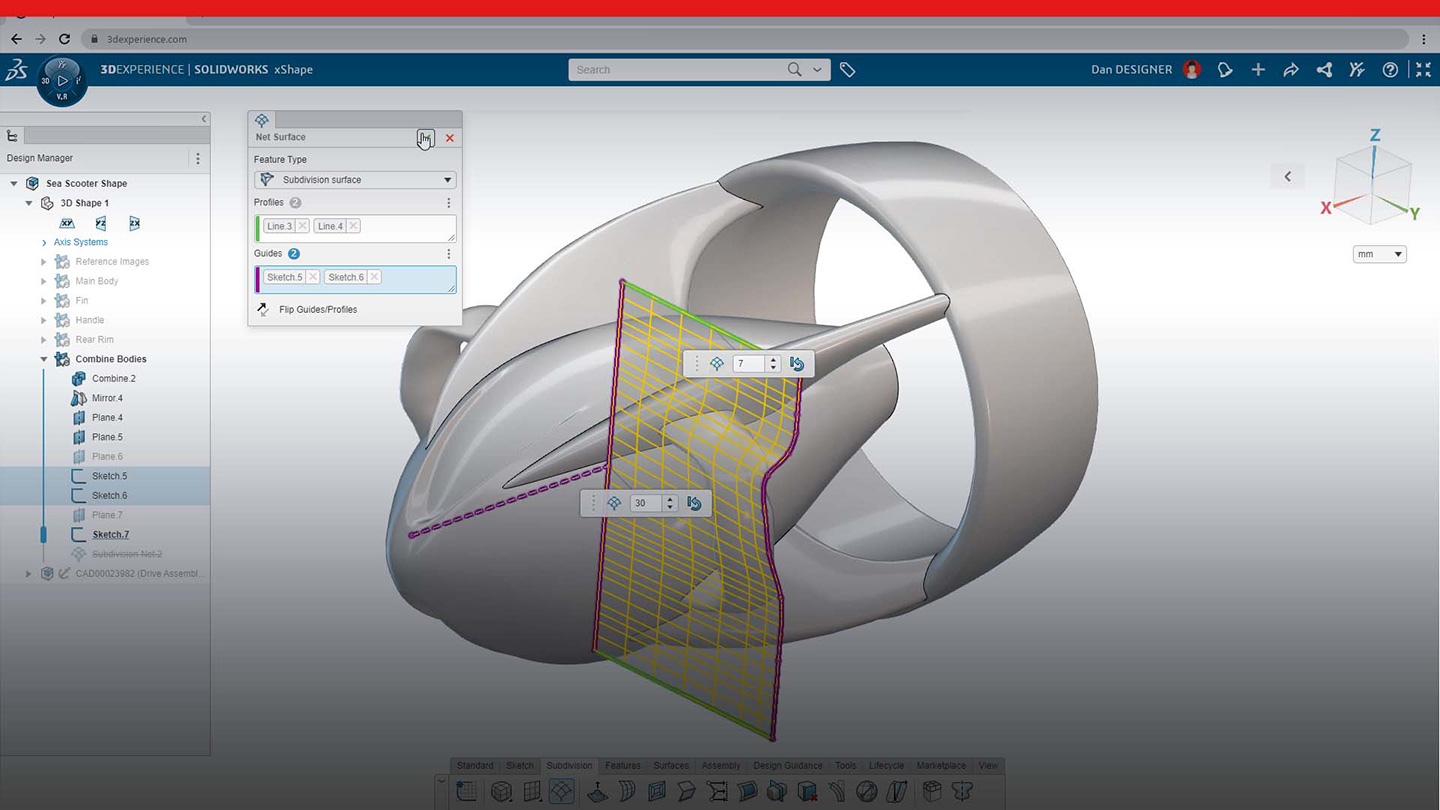Viewport: 1440px width, 810px height.
Task: Increase the subdivision count stepper showing 7
Action: (773, 358)
